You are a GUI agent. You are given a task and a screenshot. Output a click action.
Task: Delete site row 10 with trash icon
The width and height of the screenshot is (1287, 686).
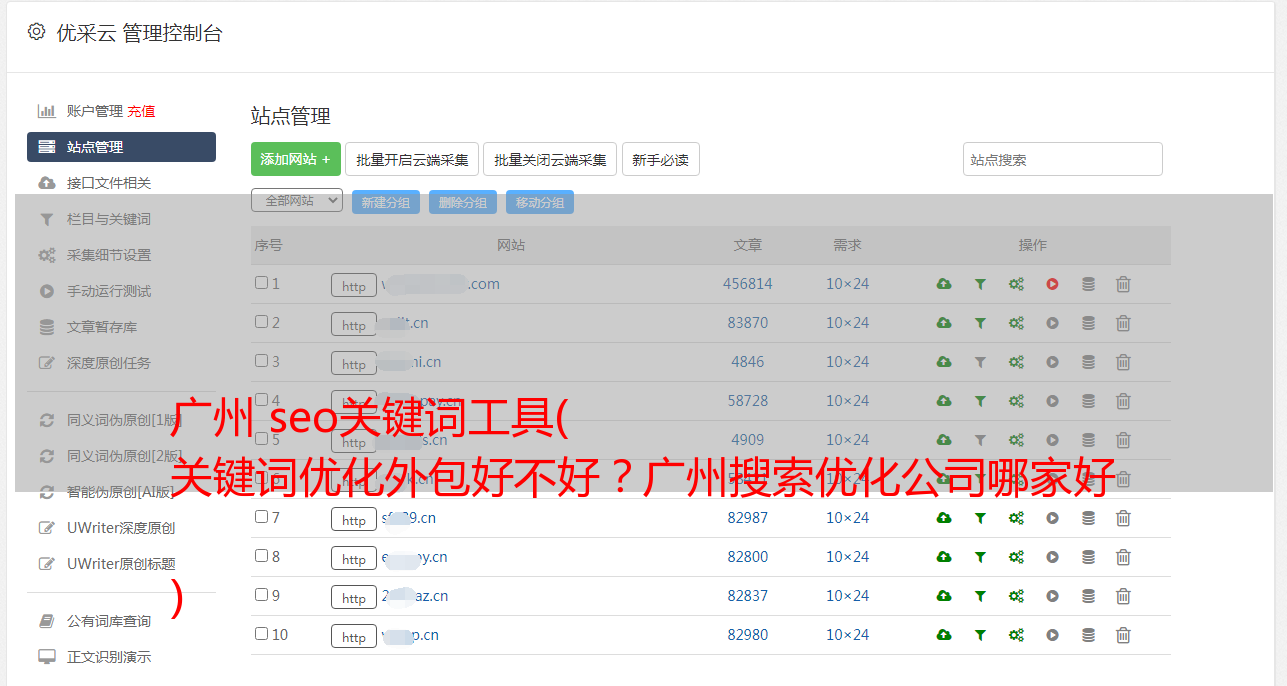pyautogui.click(x=1123, y=635)
